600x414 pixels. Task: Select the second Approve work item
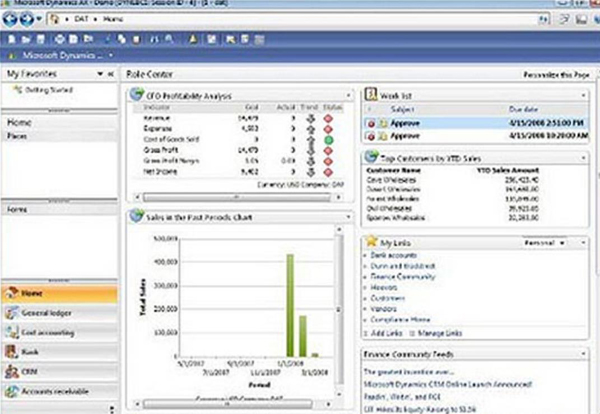[475, 136]
